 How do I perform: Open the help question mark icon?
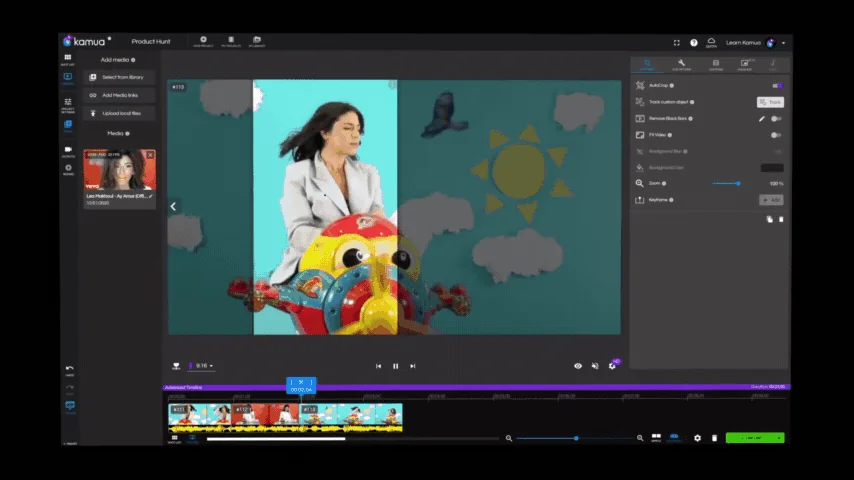pos(693,42)
